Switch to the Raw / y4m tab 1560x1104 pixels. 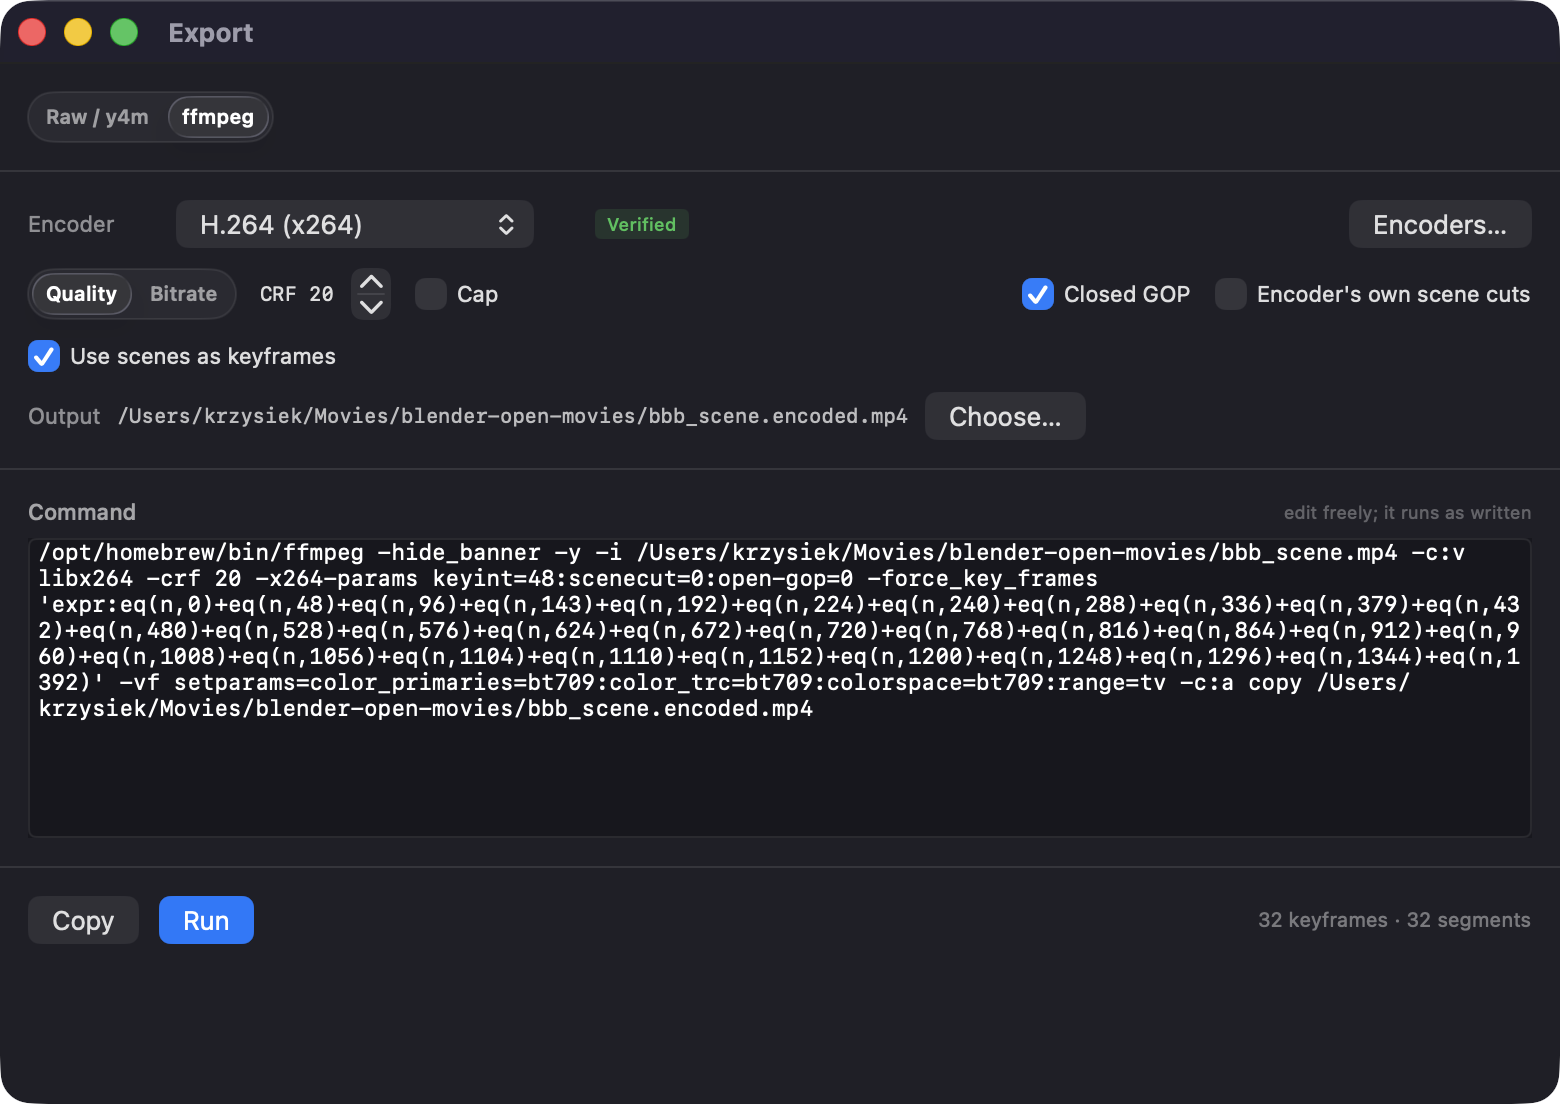[97, 117]
